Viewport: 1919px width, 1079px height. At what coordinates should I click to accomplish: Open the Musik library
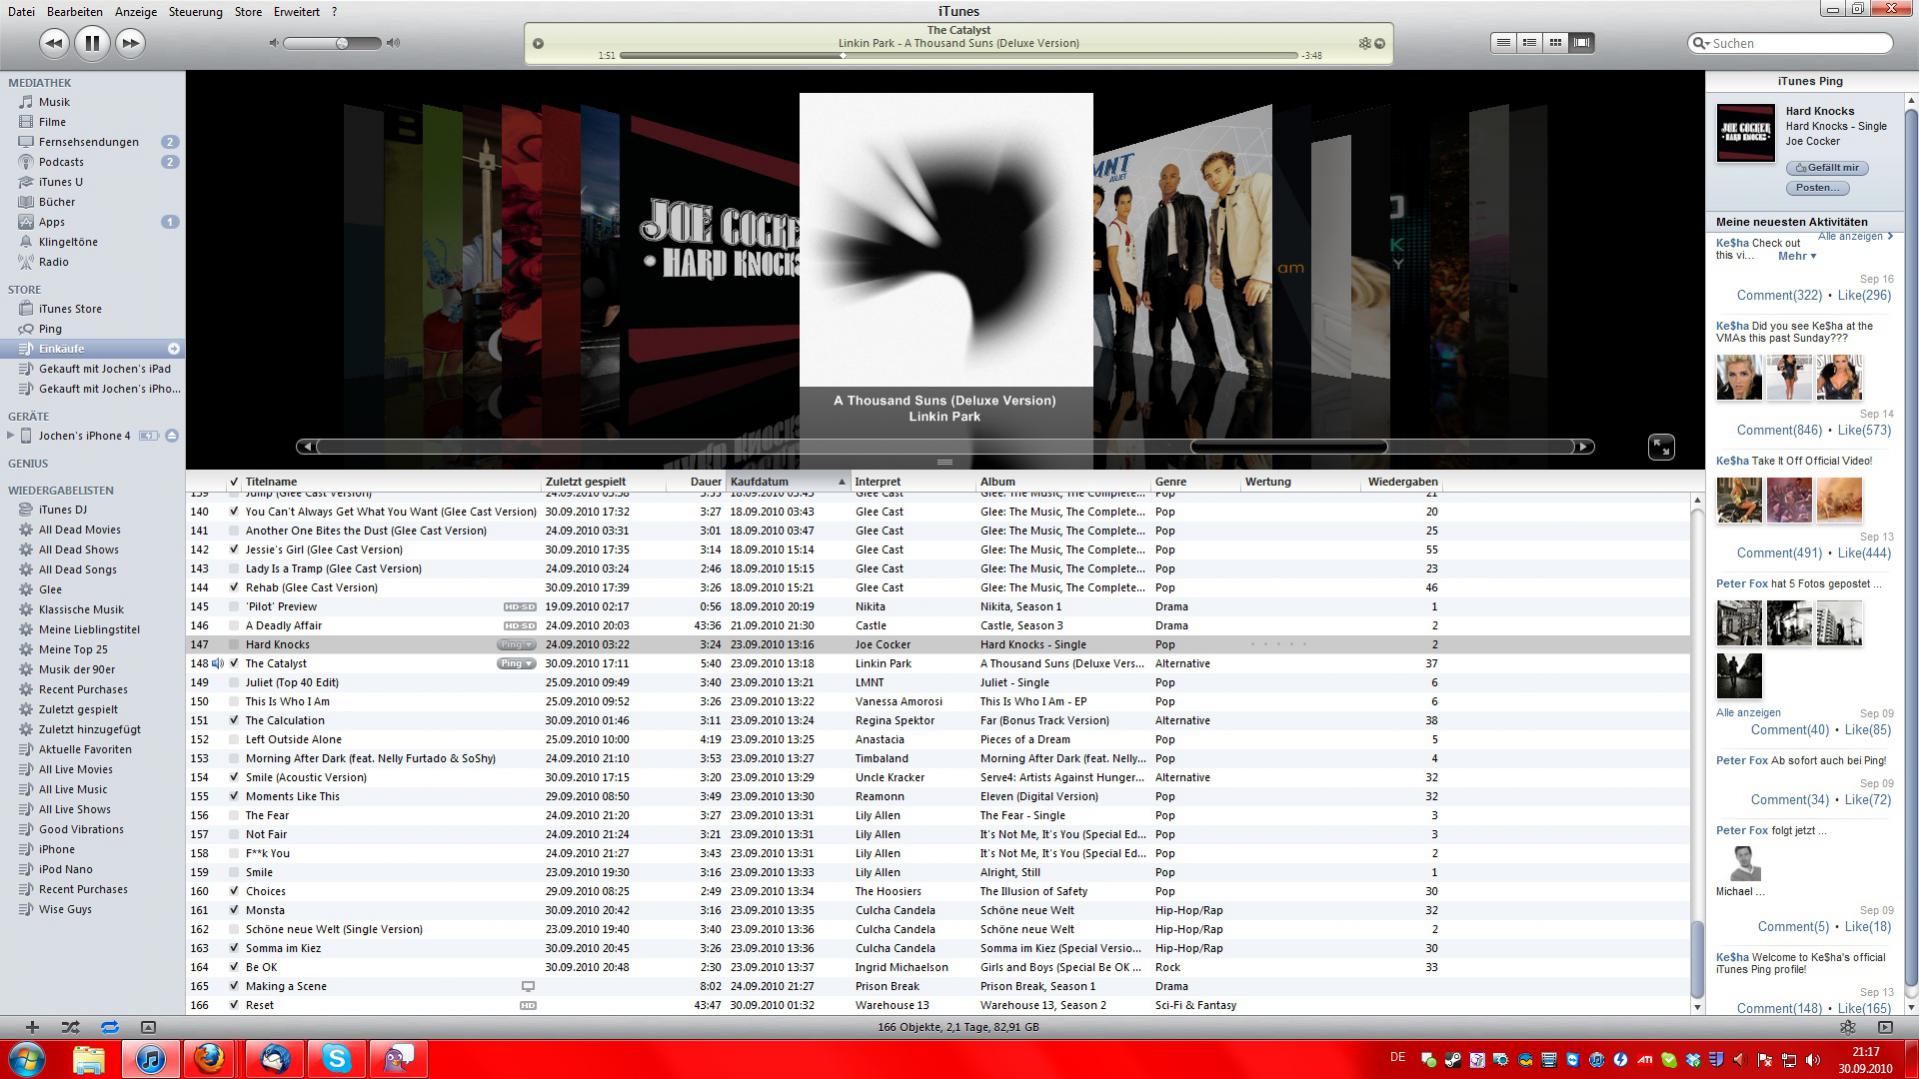[x=54, y=102]
